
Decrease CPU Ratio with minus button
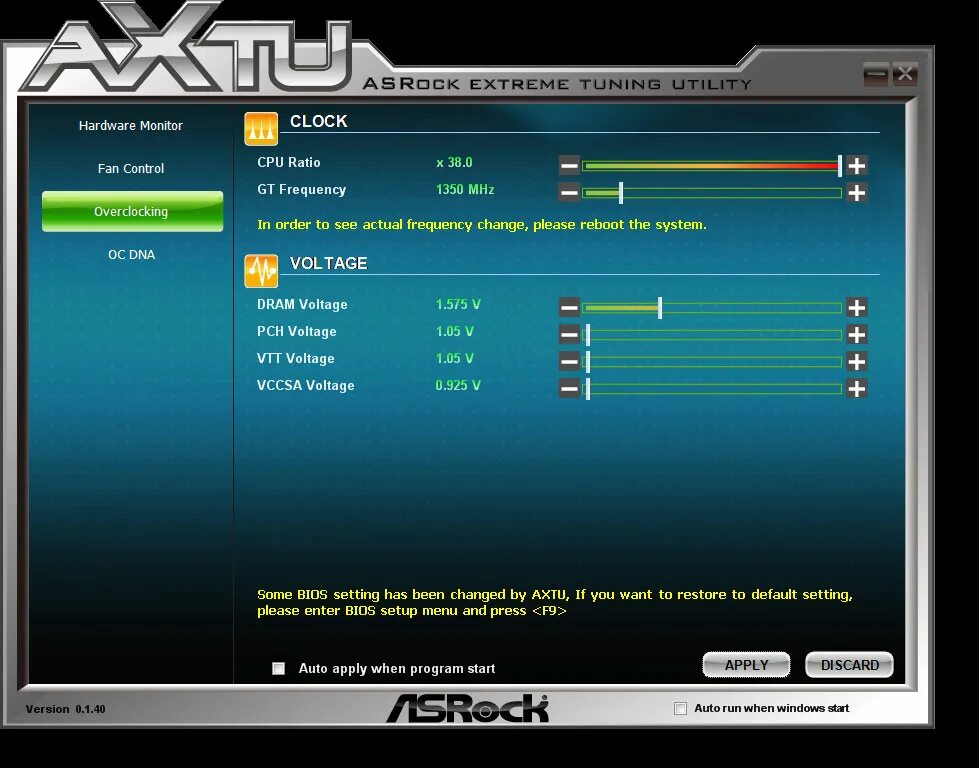click(569, 165)
